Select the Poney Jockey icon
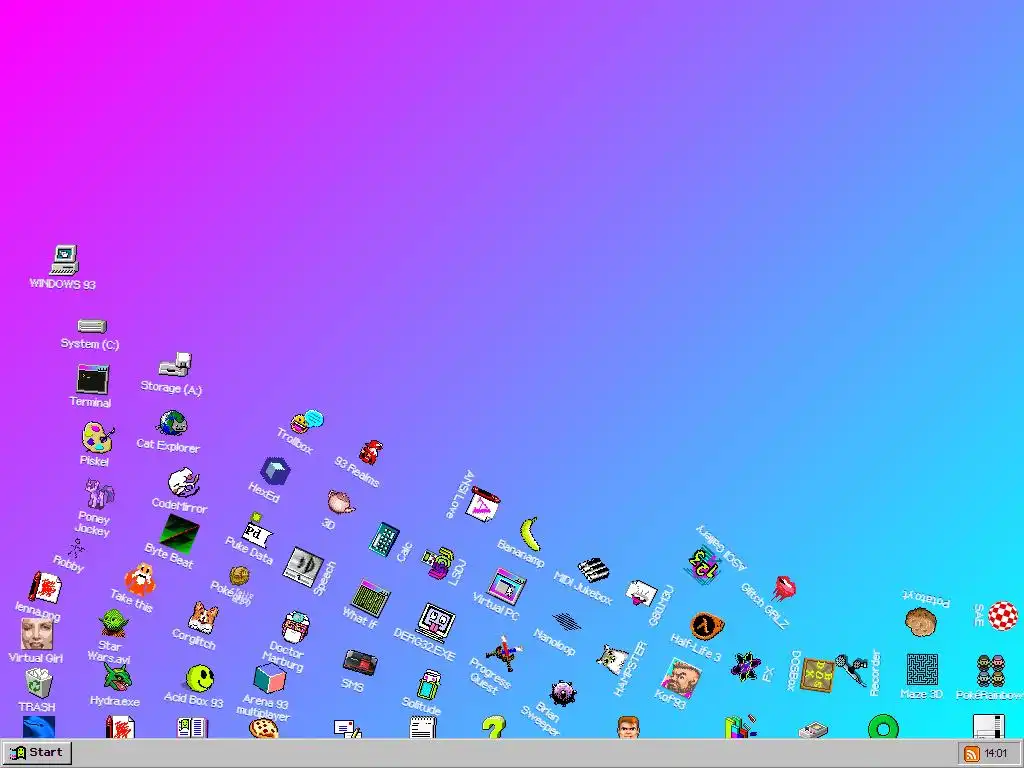The width and height of the screenshot is (1024, 768). [99, 494]
